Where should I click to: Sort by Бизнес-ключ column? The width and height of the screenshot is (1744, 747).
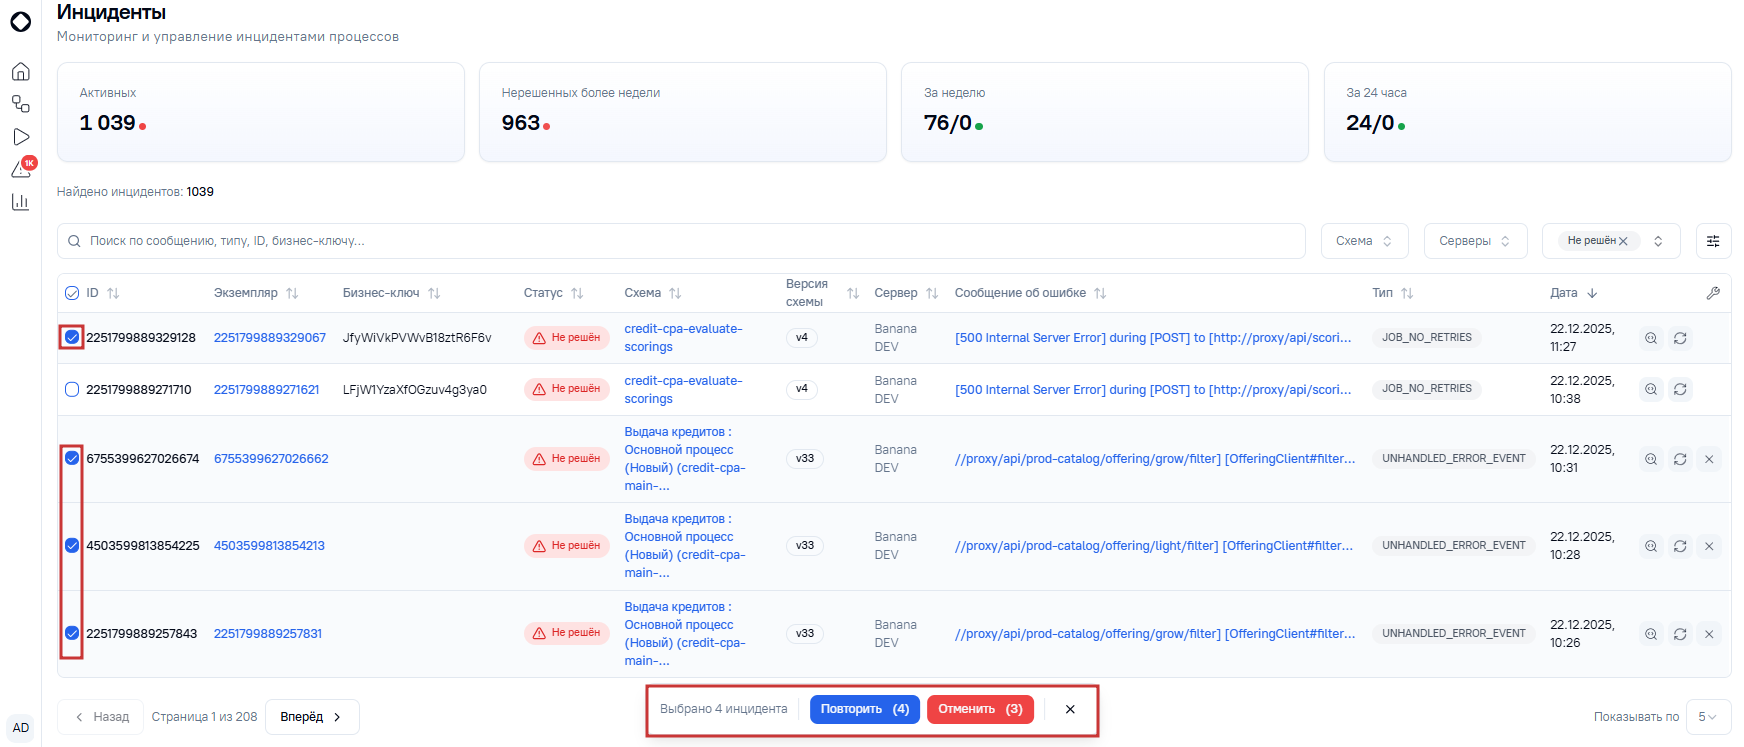[434, 293]
